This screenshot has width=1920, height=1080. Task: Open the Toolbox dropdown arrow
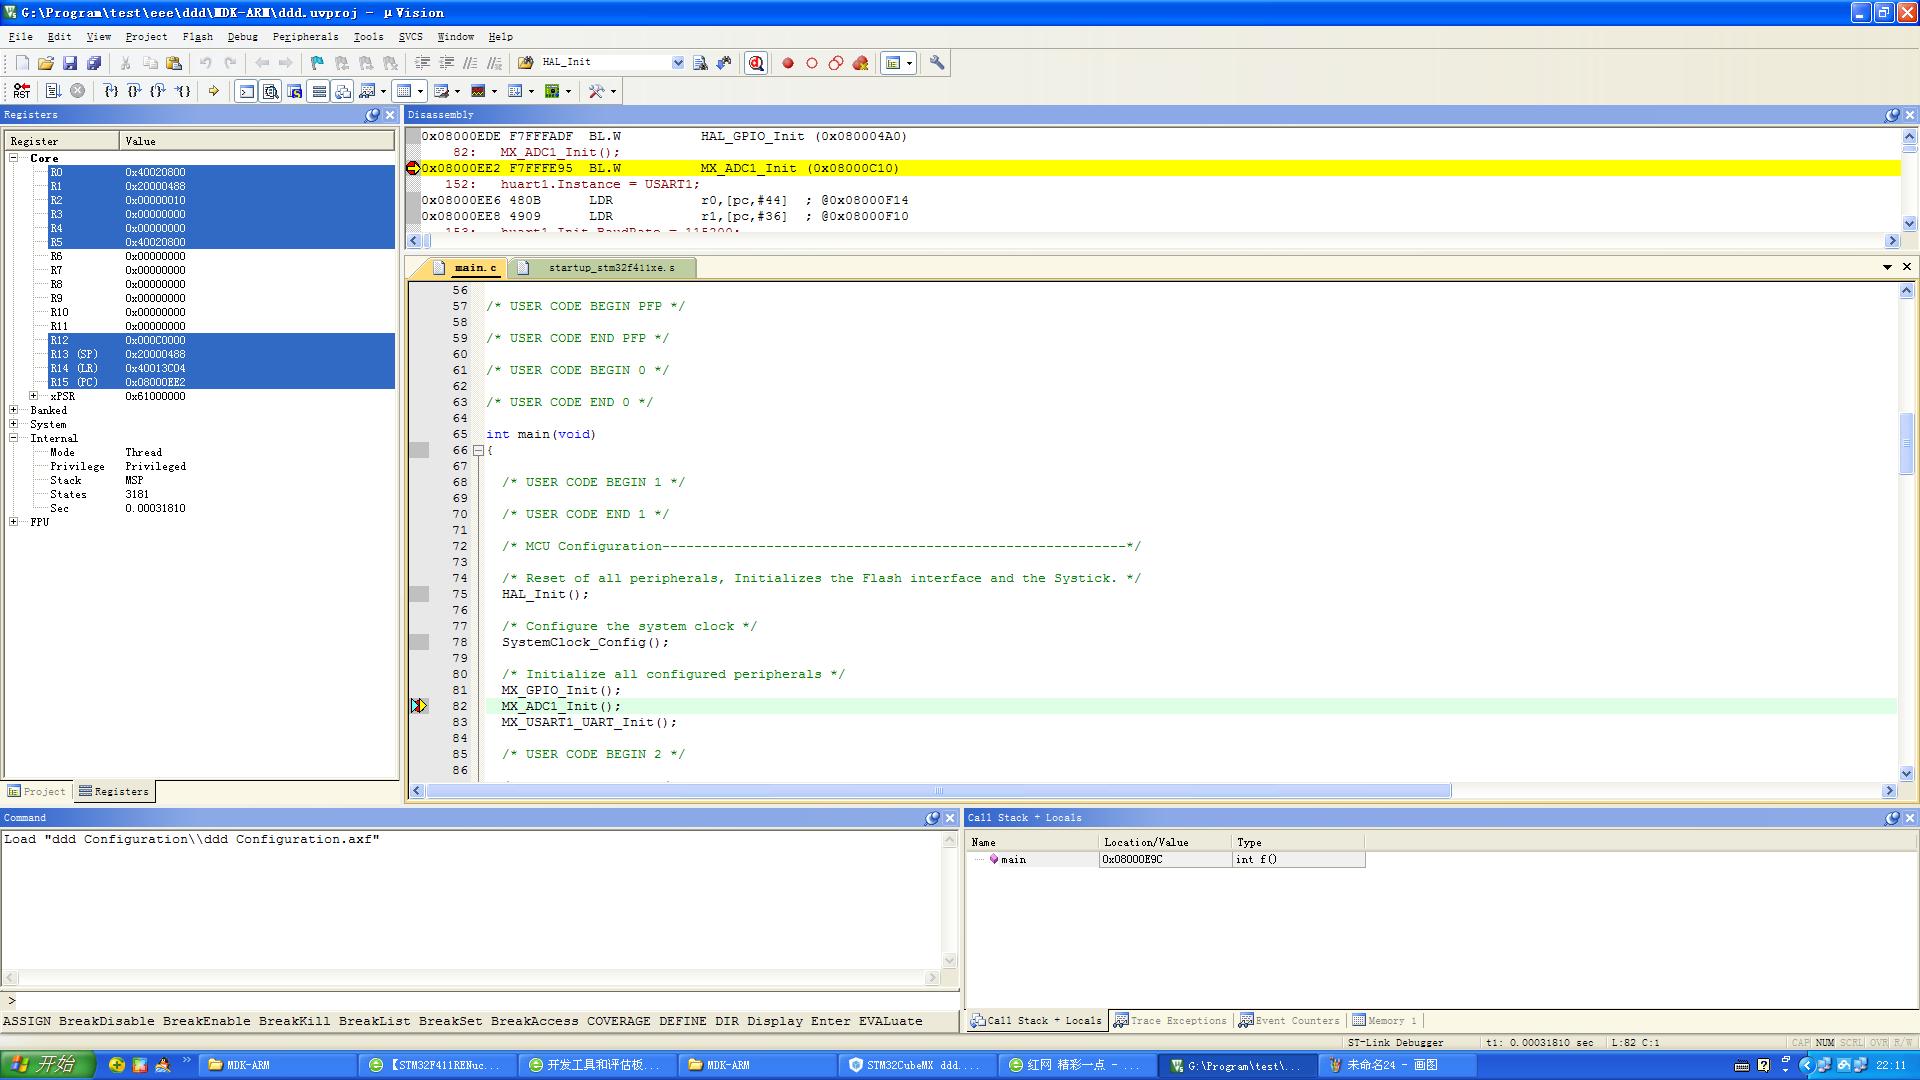pos(613,92)
